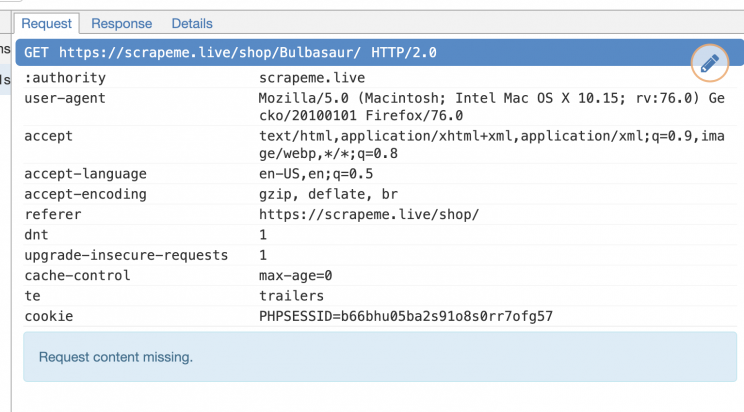744x412 pixels.
Task: Select the upgrade-insecure-requests header name
Action: (126, 255)
